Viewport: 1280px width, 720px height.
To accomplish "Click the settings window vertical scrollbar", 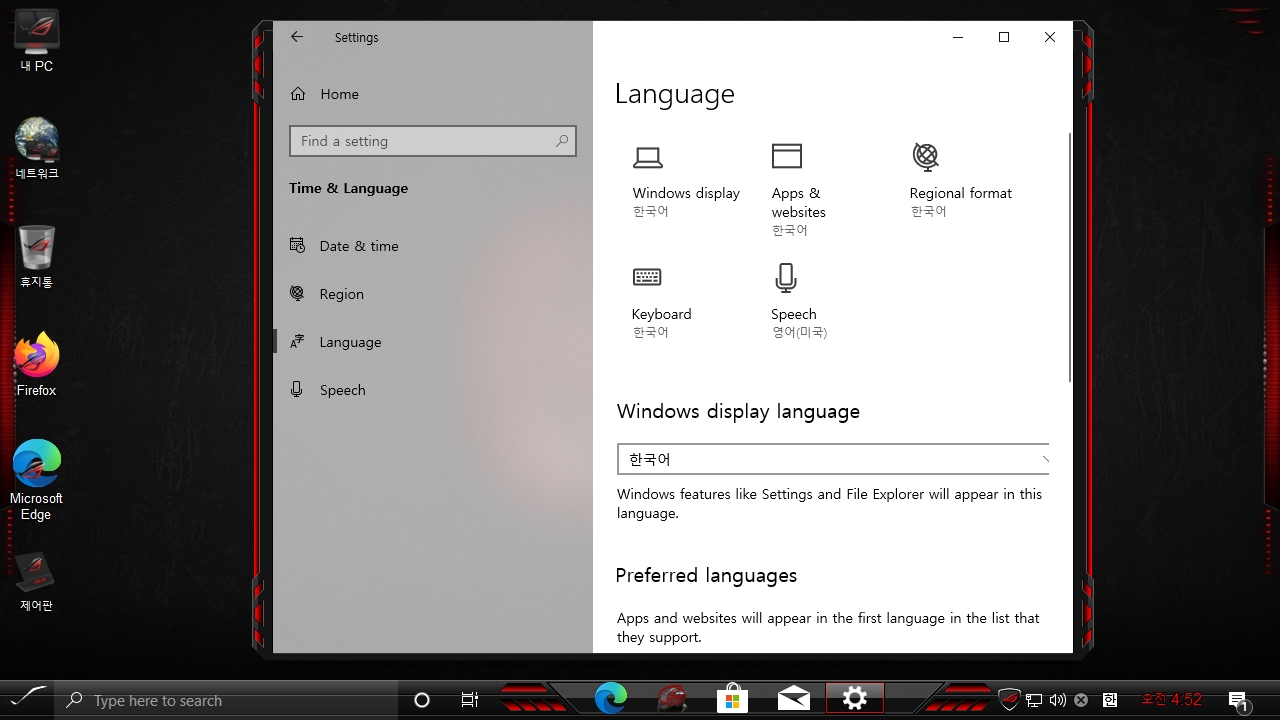I will click(x=1069, y=257).
